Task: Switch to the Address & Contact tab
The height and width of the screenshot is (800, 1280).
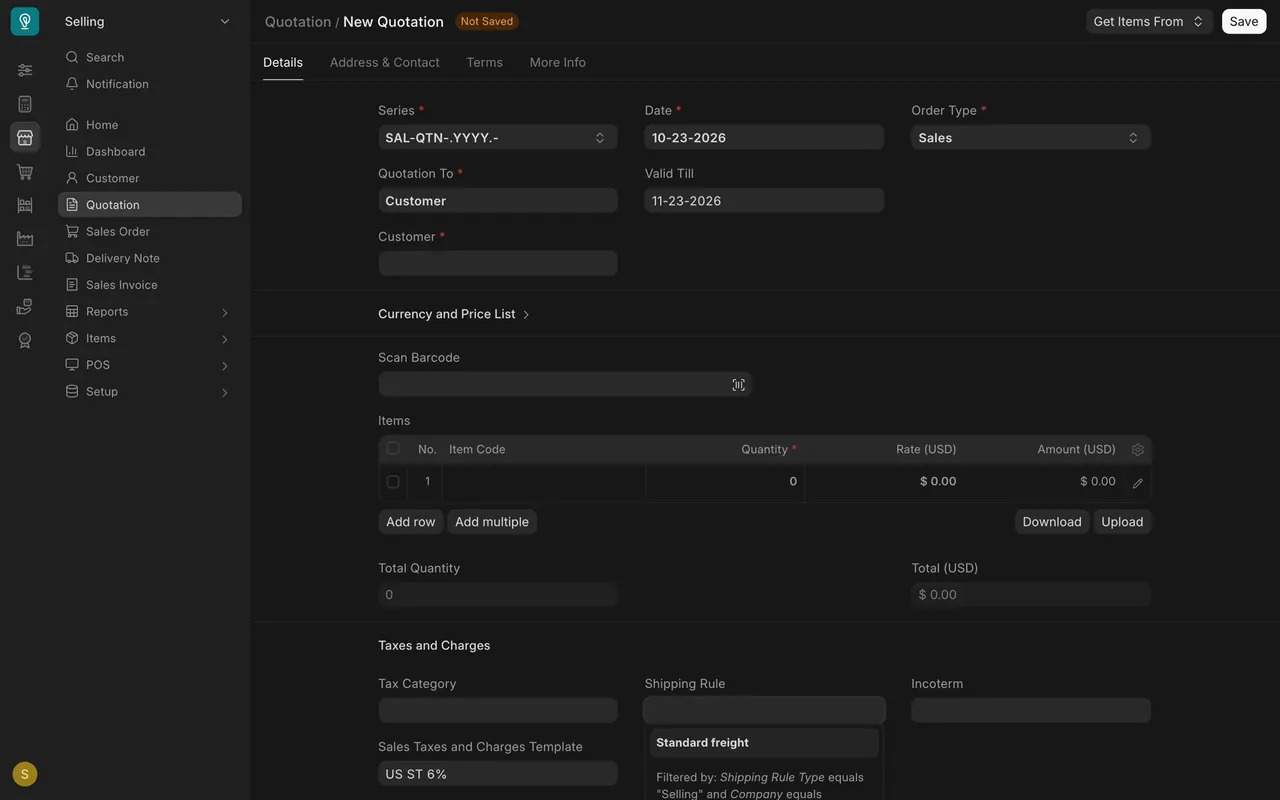Action: [x=384, y=62]
